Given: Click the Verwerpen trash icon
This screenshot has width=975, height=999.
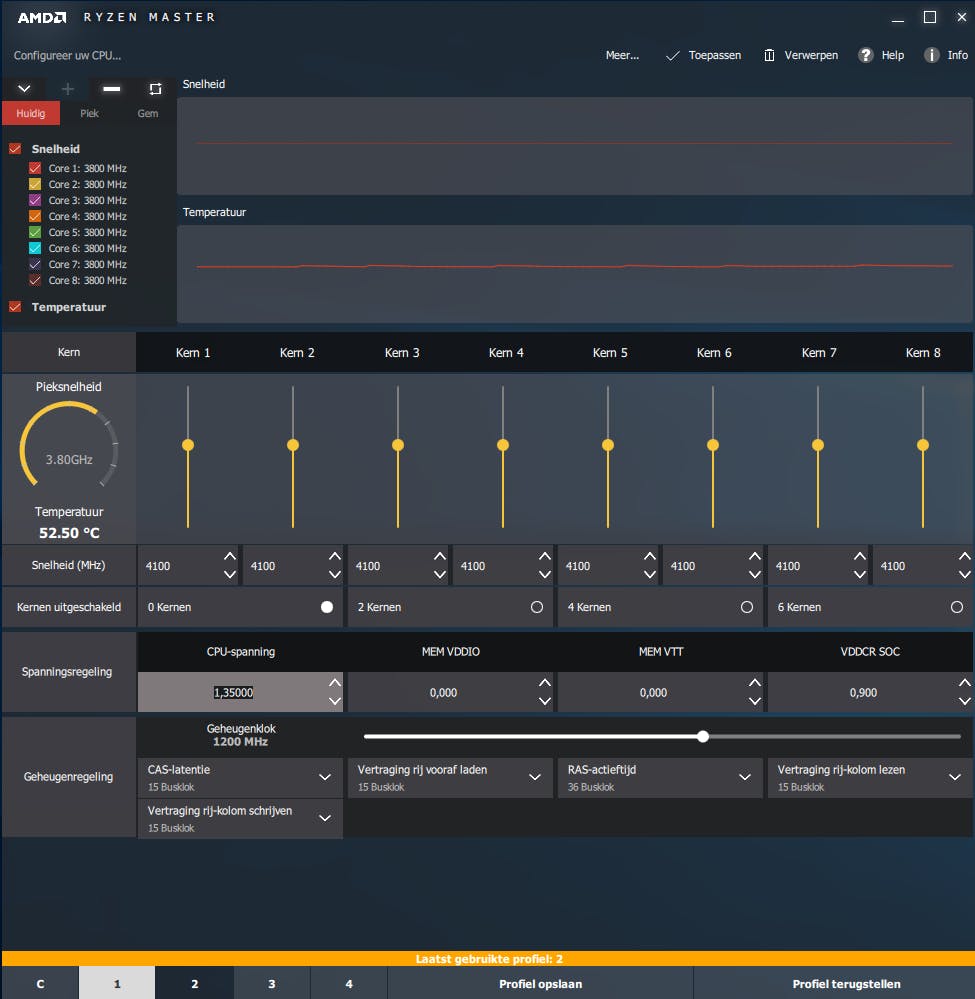Looking at the screenshot, I should (769, 56).
